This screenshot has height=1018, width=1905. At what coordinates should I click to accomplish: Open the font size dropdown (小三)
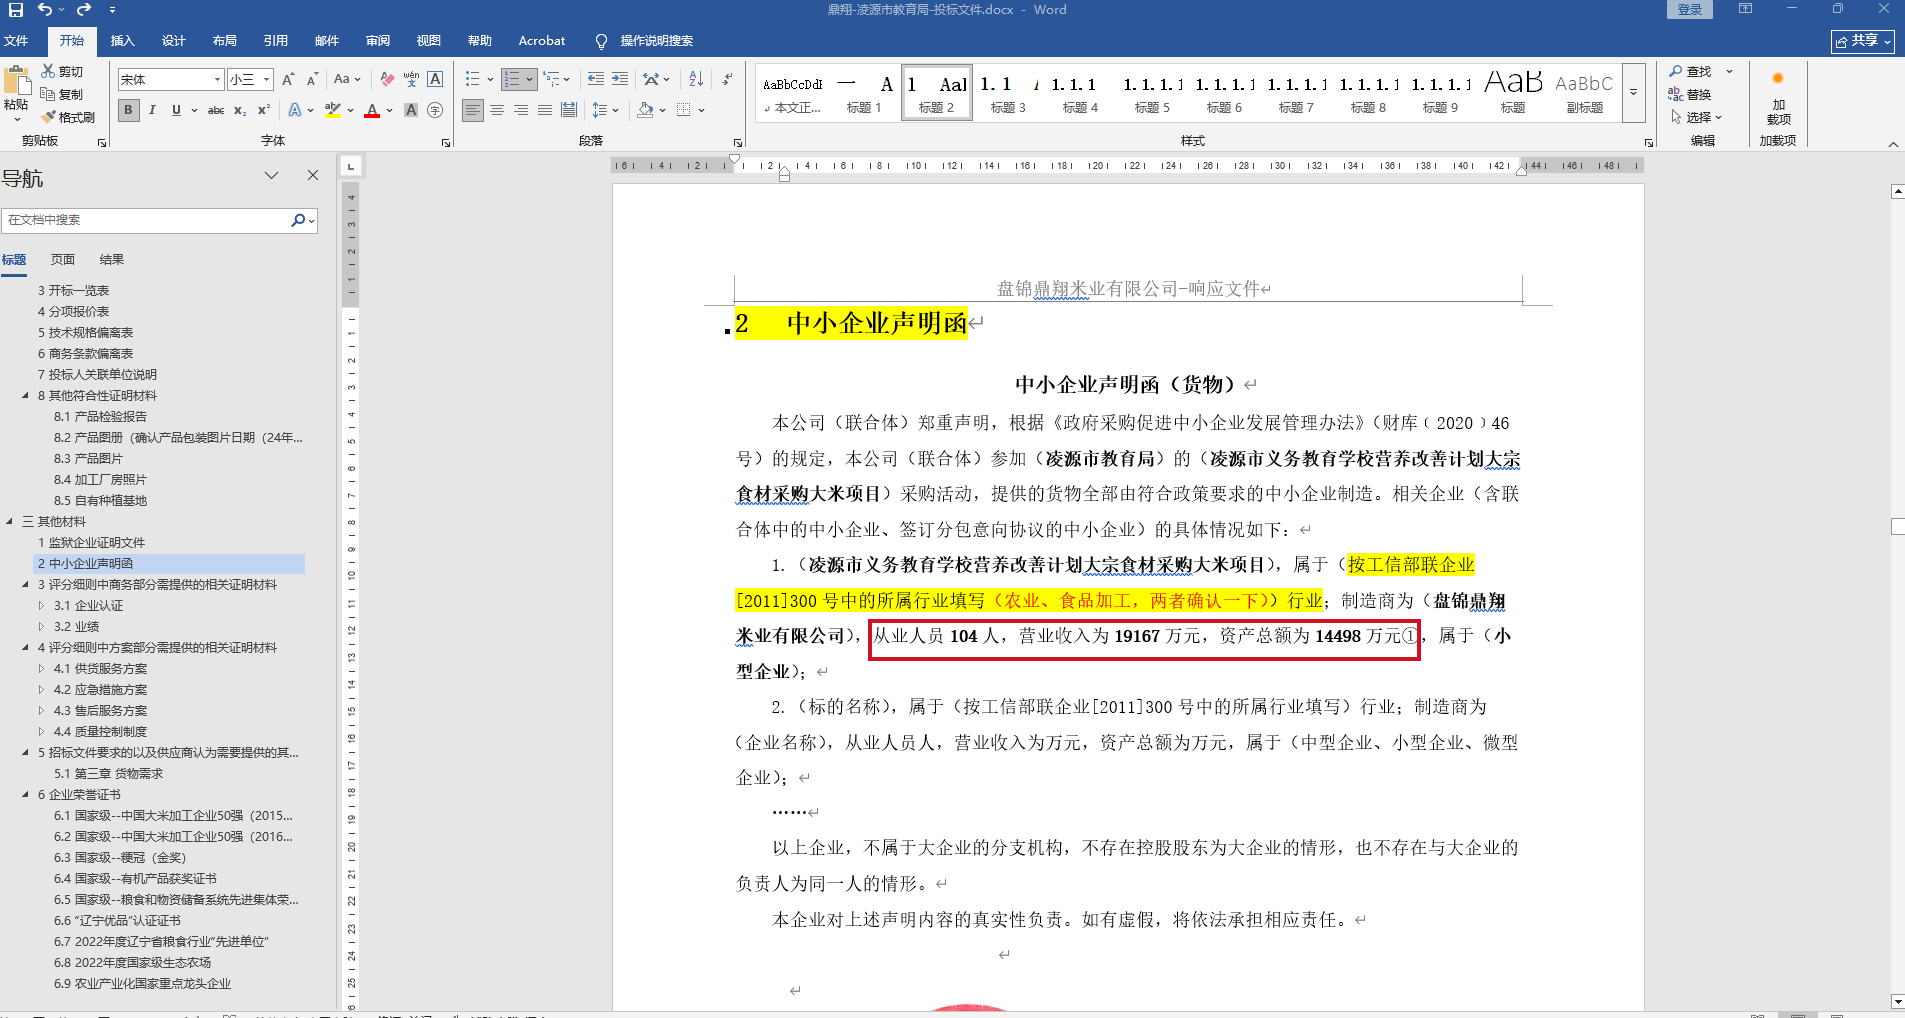pyautogui.click(x=267, y=79)
